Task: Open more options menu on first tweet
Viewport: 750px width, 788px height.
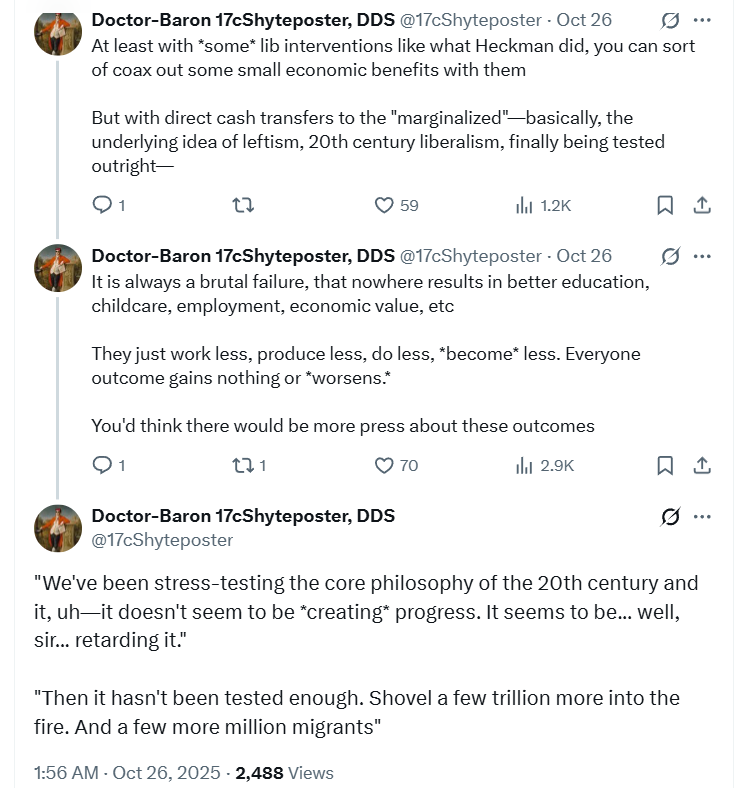Action: pos(703,20)
